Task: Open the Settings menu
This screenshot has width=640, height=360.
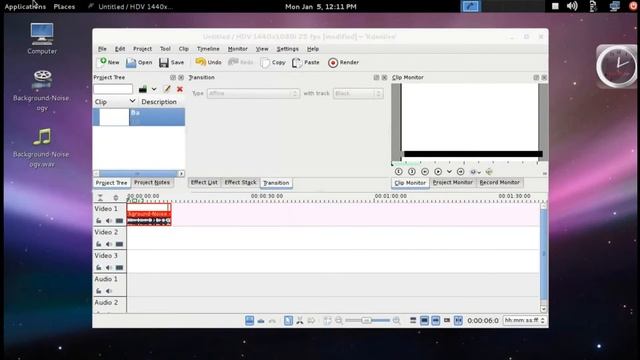Action: [x=287, y=49]
